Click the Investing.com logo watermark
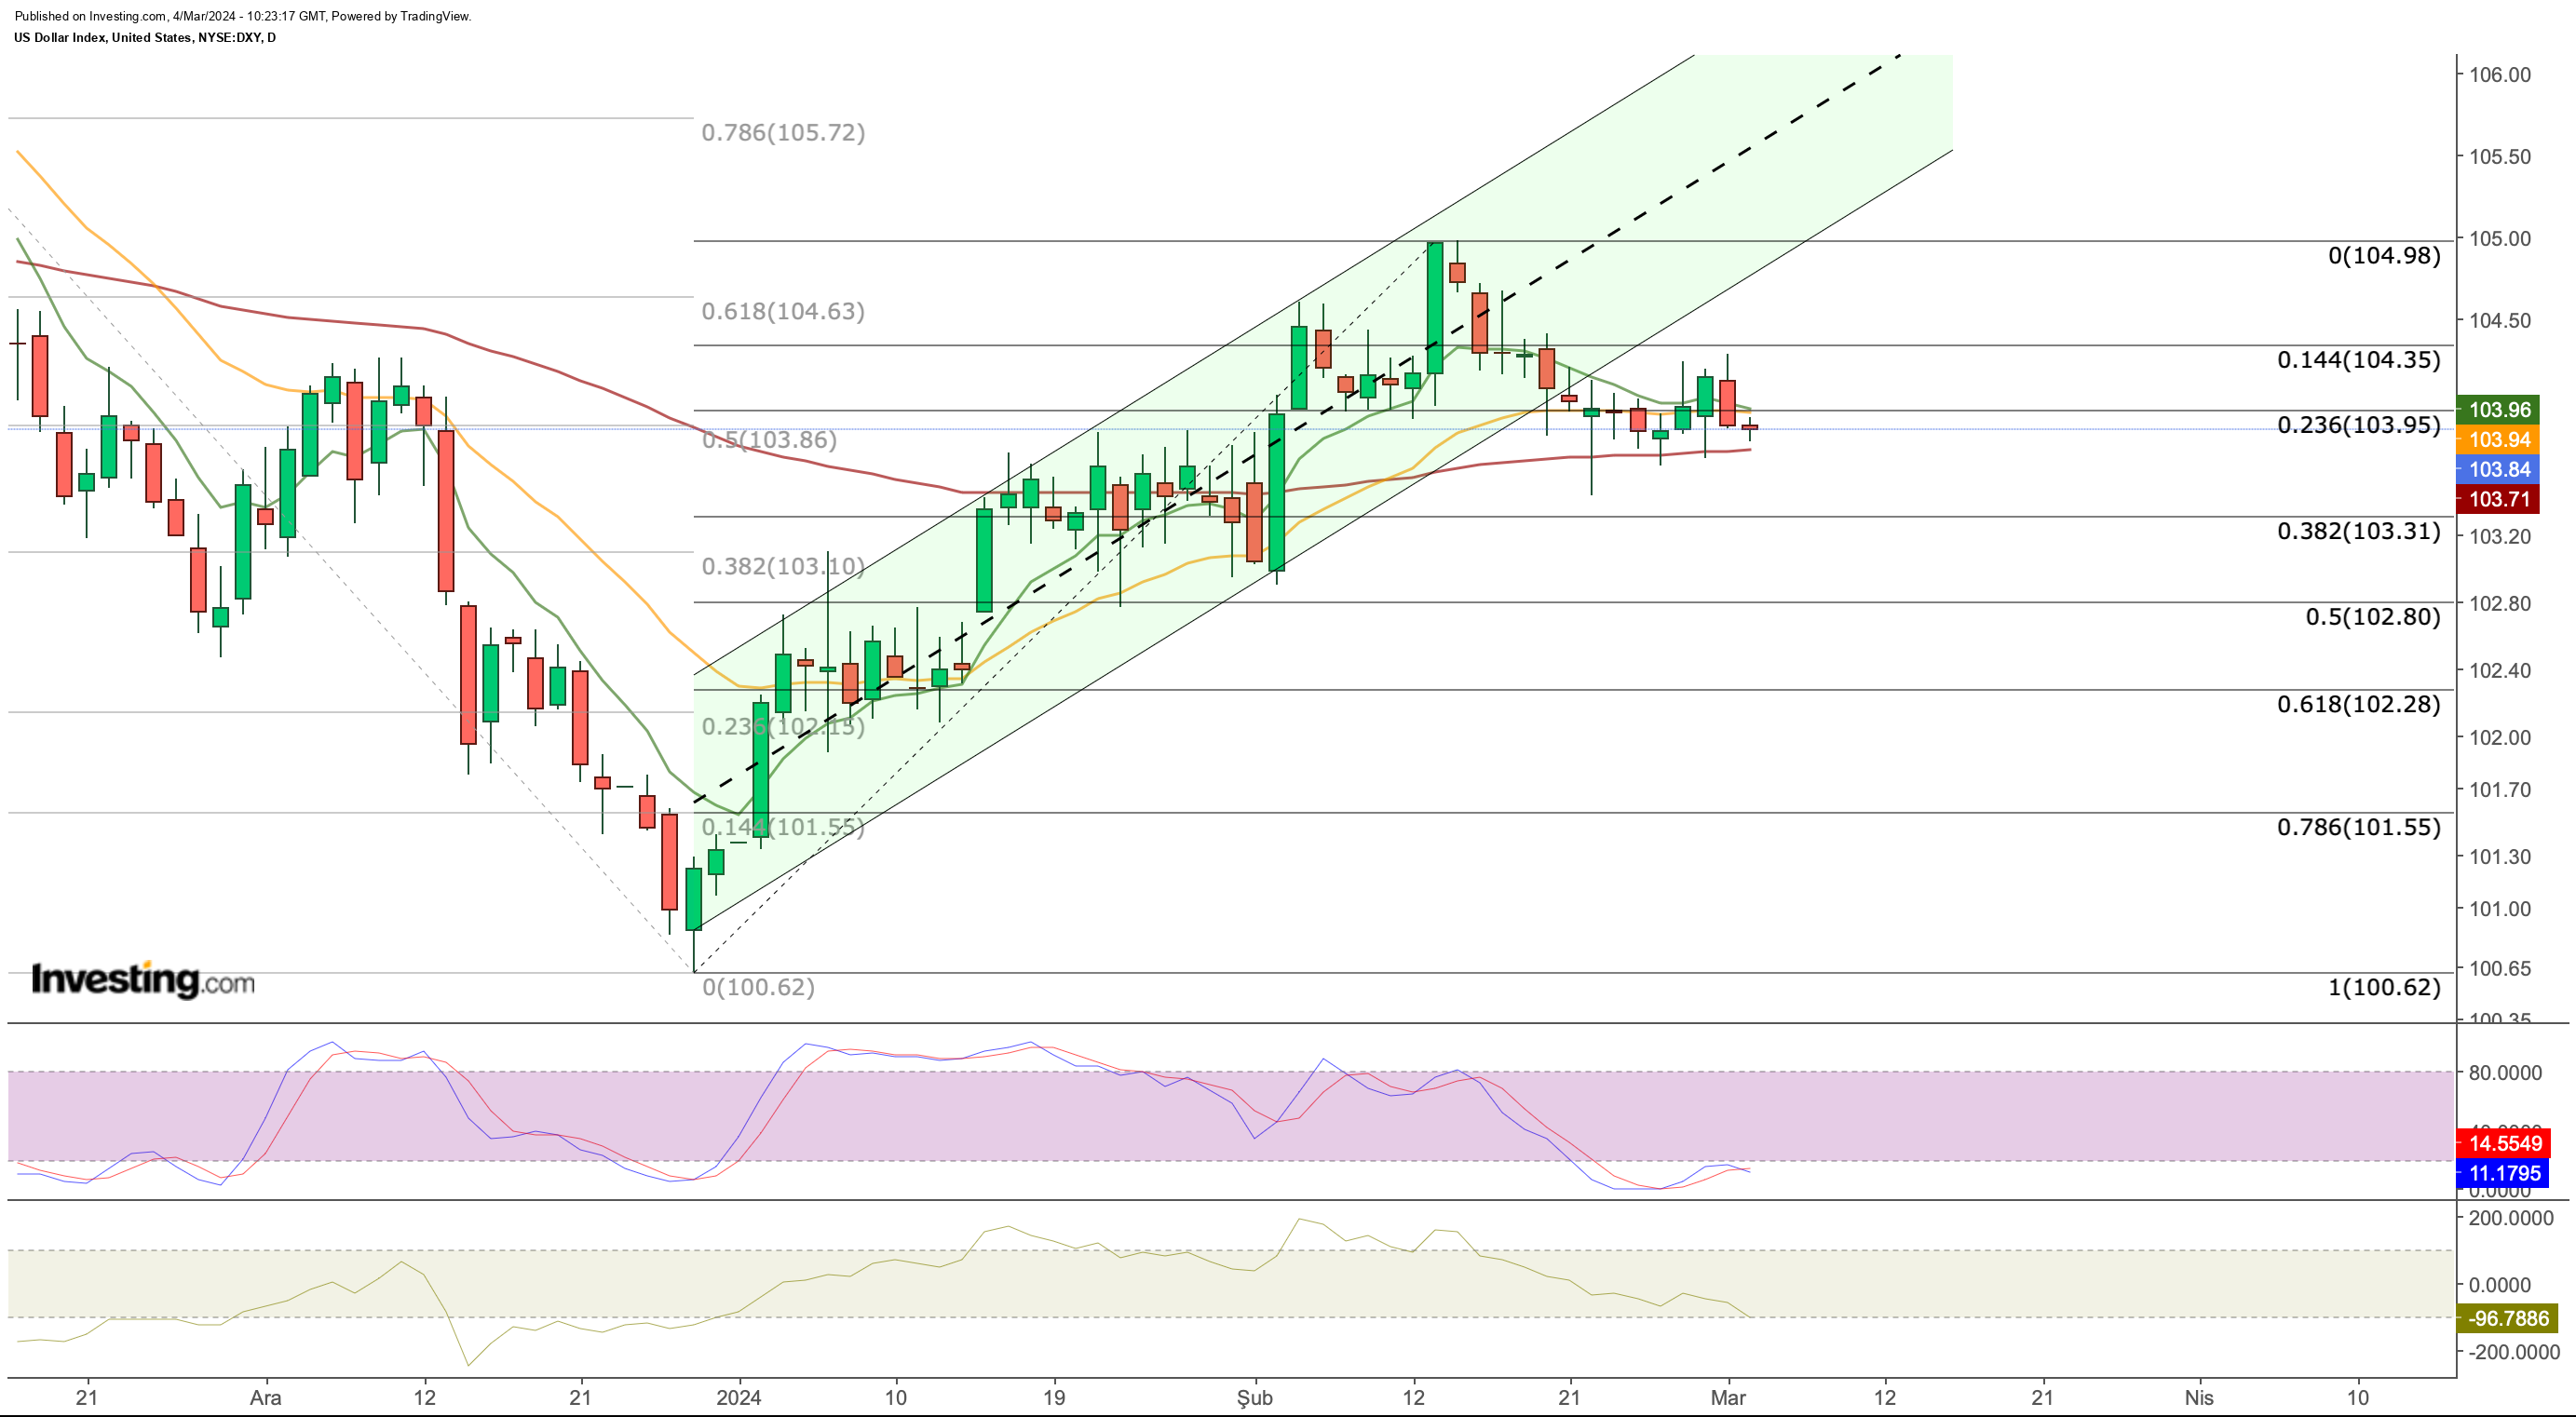 (x=143, y=979)
